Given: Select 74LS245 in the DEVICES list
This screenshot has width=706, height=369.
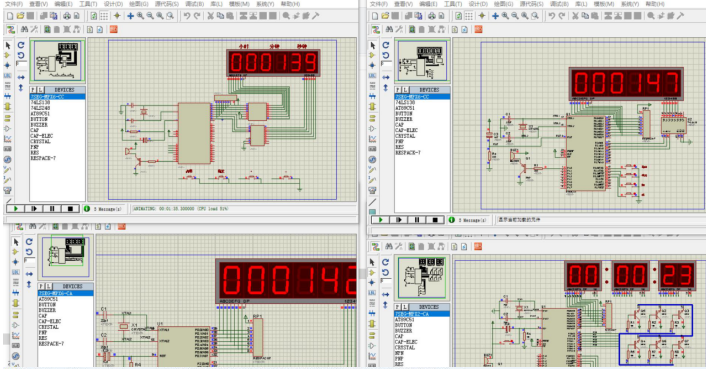Looking at the screenshot, I should [x=41, y=108].
